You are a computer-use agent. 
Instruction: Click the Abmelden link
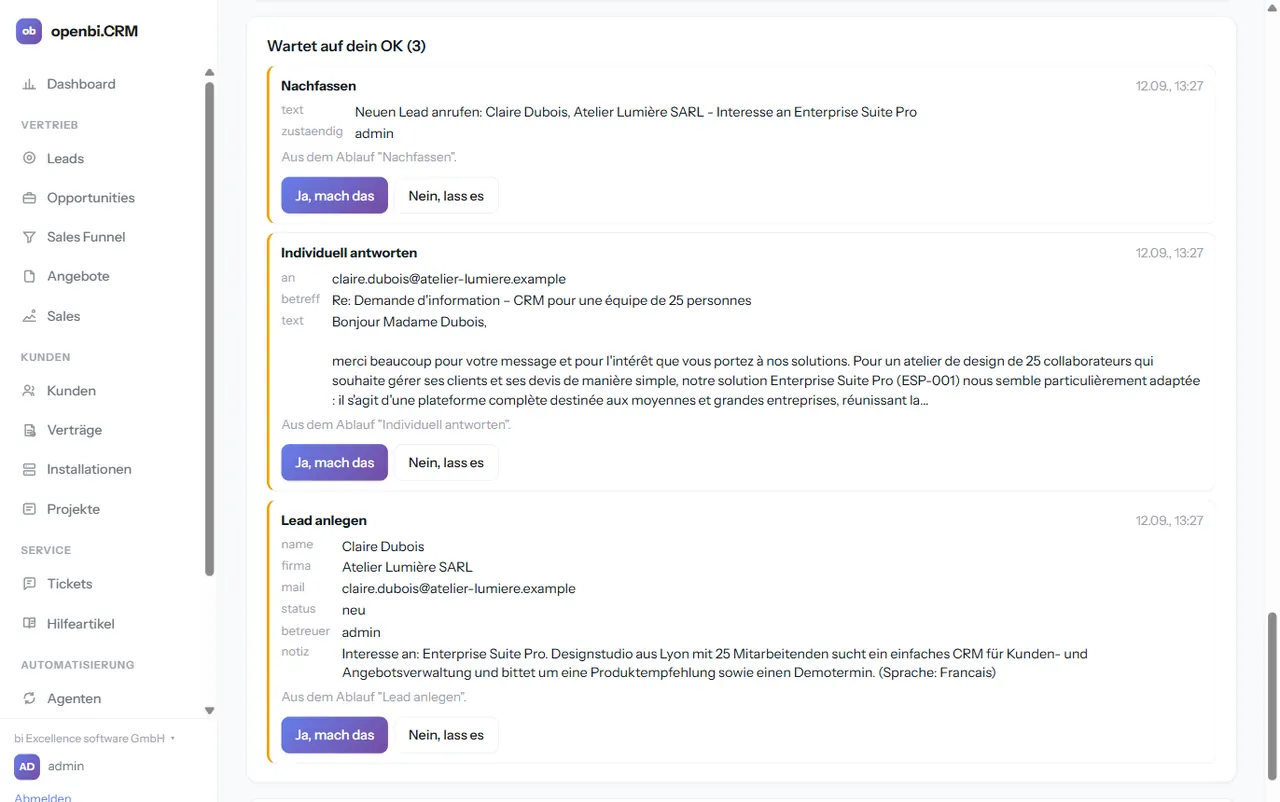coord(43,797)
